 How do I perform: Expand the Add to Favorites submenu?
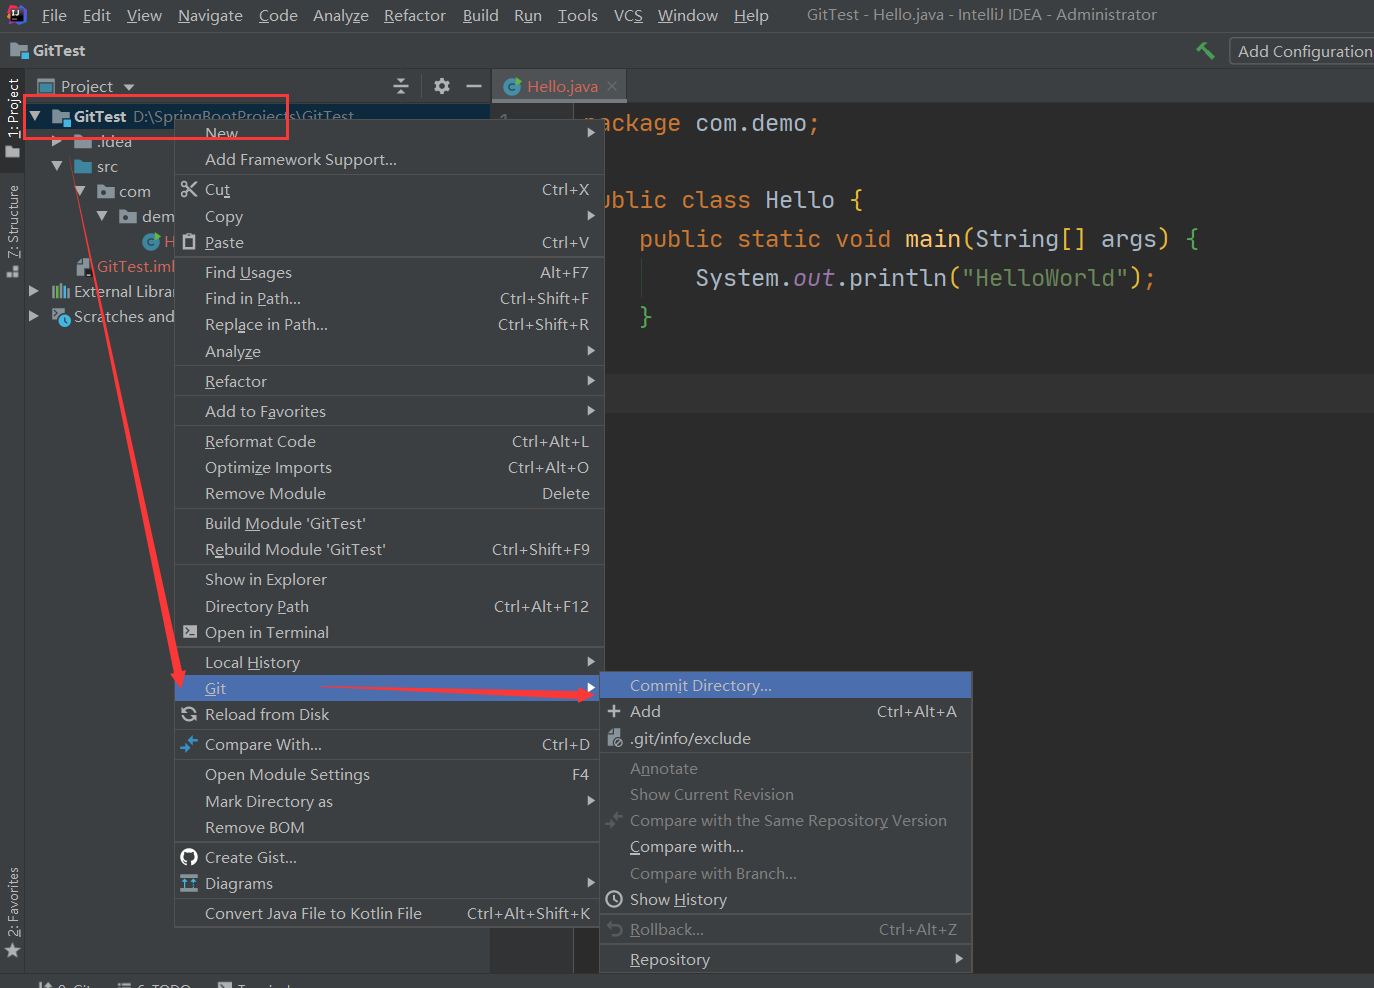390,411
